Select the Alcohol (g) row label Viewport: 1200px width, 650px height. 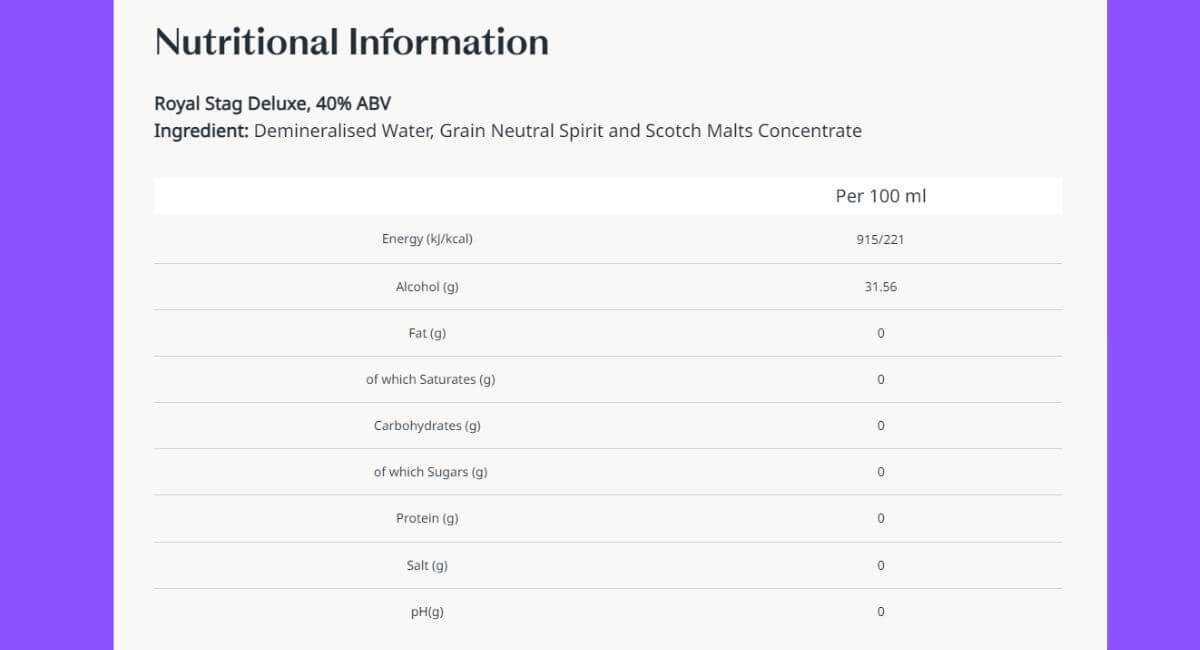(x=427, y=287)
